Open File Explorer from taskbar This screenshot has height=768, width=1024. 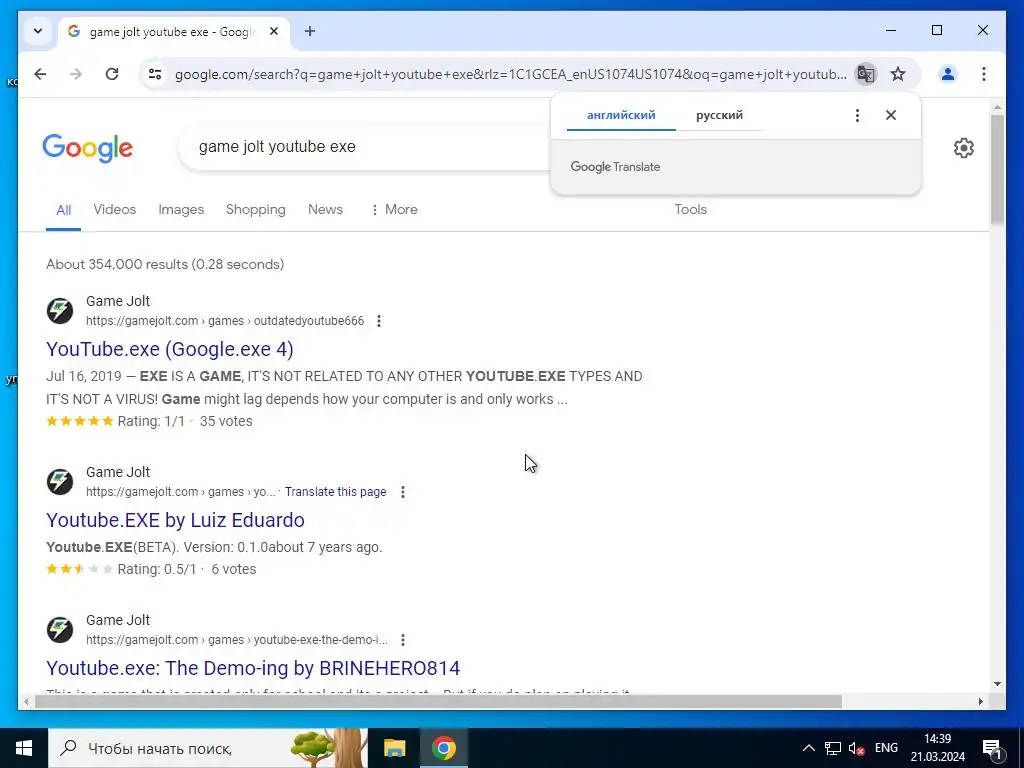click(394, 748)
